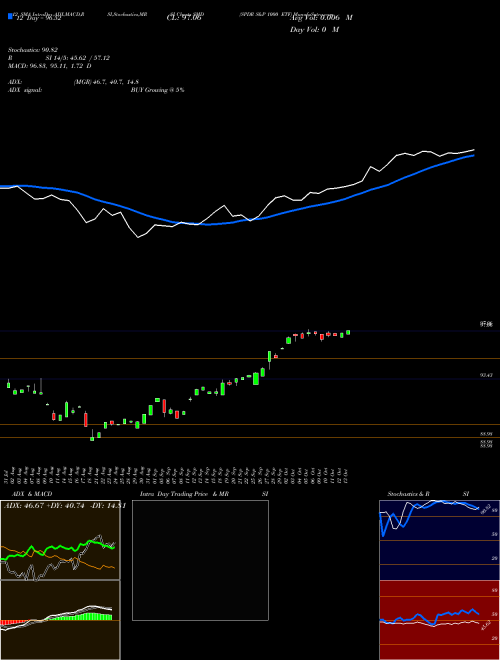Click the last green candlestick on the chart
500x660 pixels.
pyautogui.click(x=348, y=333)
